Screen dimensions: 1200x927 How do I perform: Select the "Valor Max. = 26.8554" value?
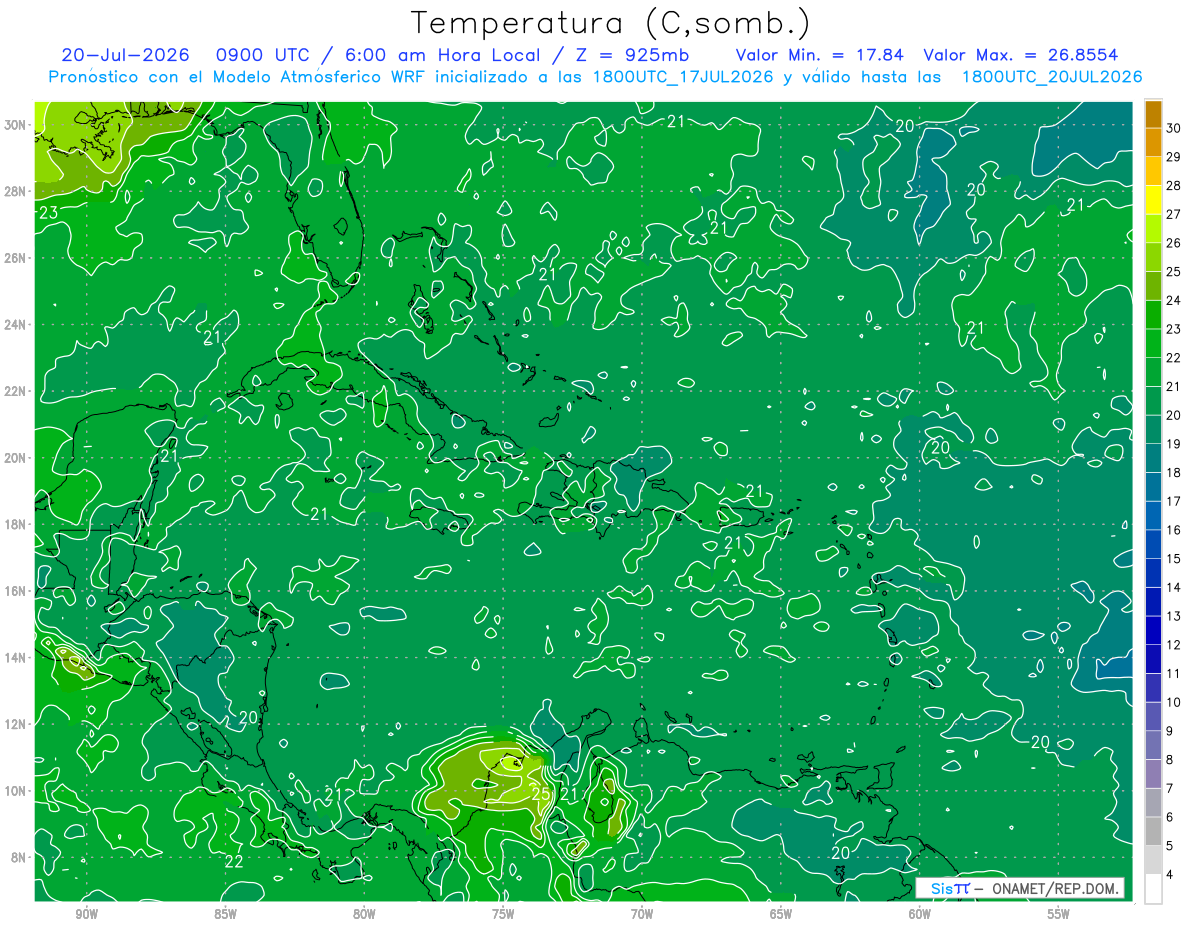[x=1021, y=55]
